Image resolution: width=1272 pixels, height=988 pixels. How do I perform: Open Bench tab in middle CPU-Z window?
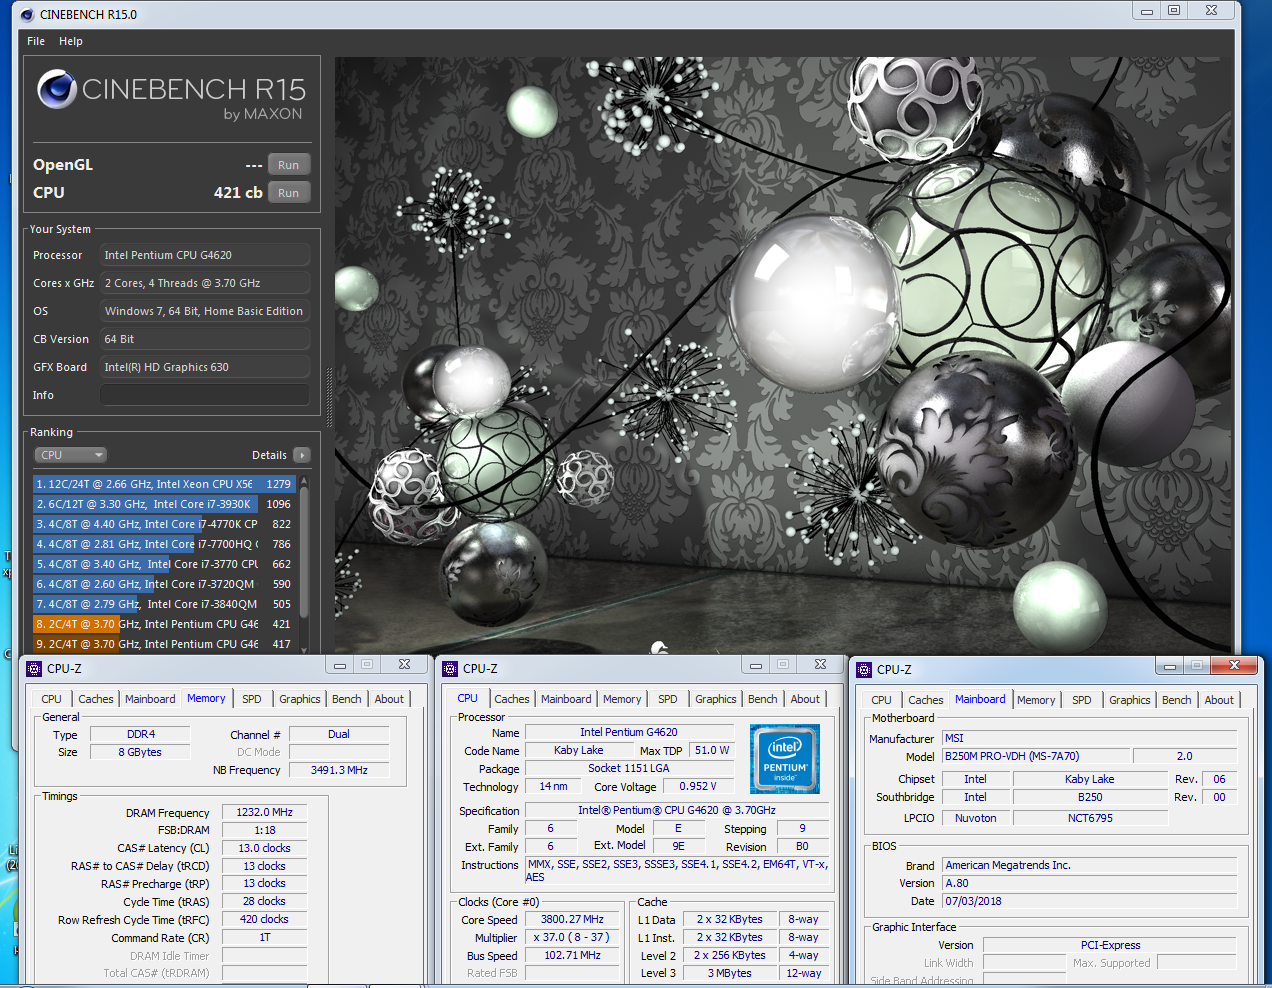[763, 699]
